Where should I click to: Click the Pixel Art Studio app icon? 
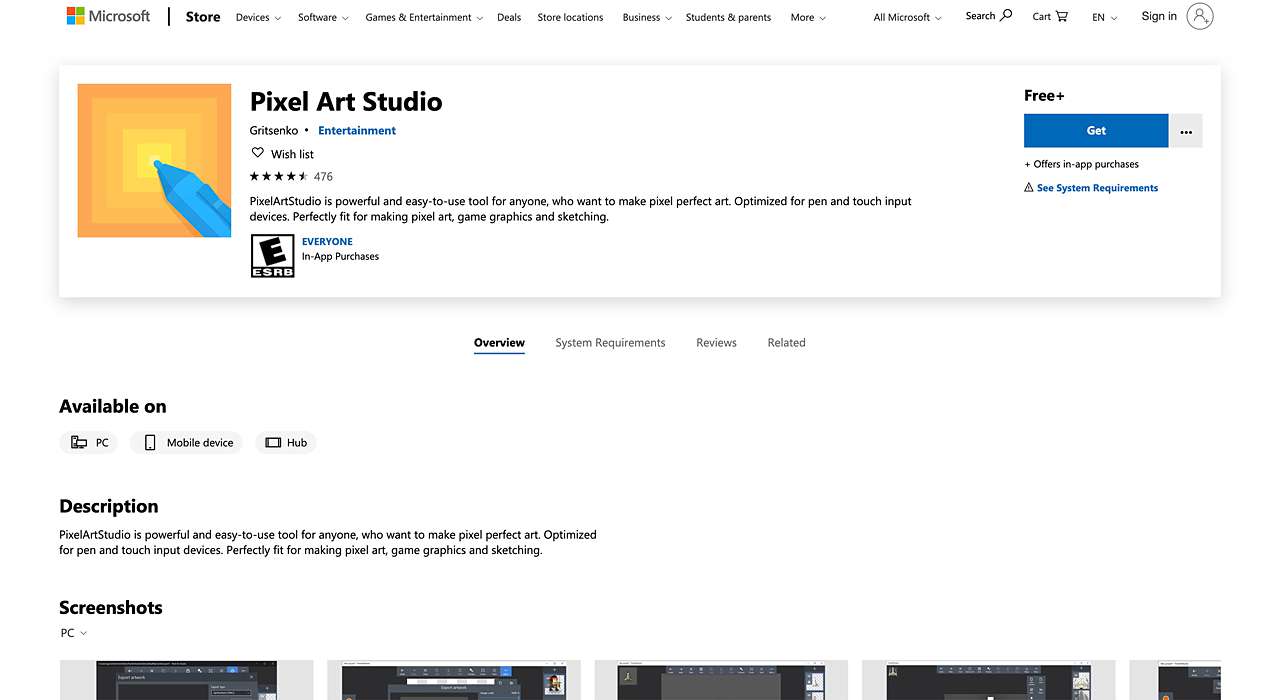[x=154, y=161]
